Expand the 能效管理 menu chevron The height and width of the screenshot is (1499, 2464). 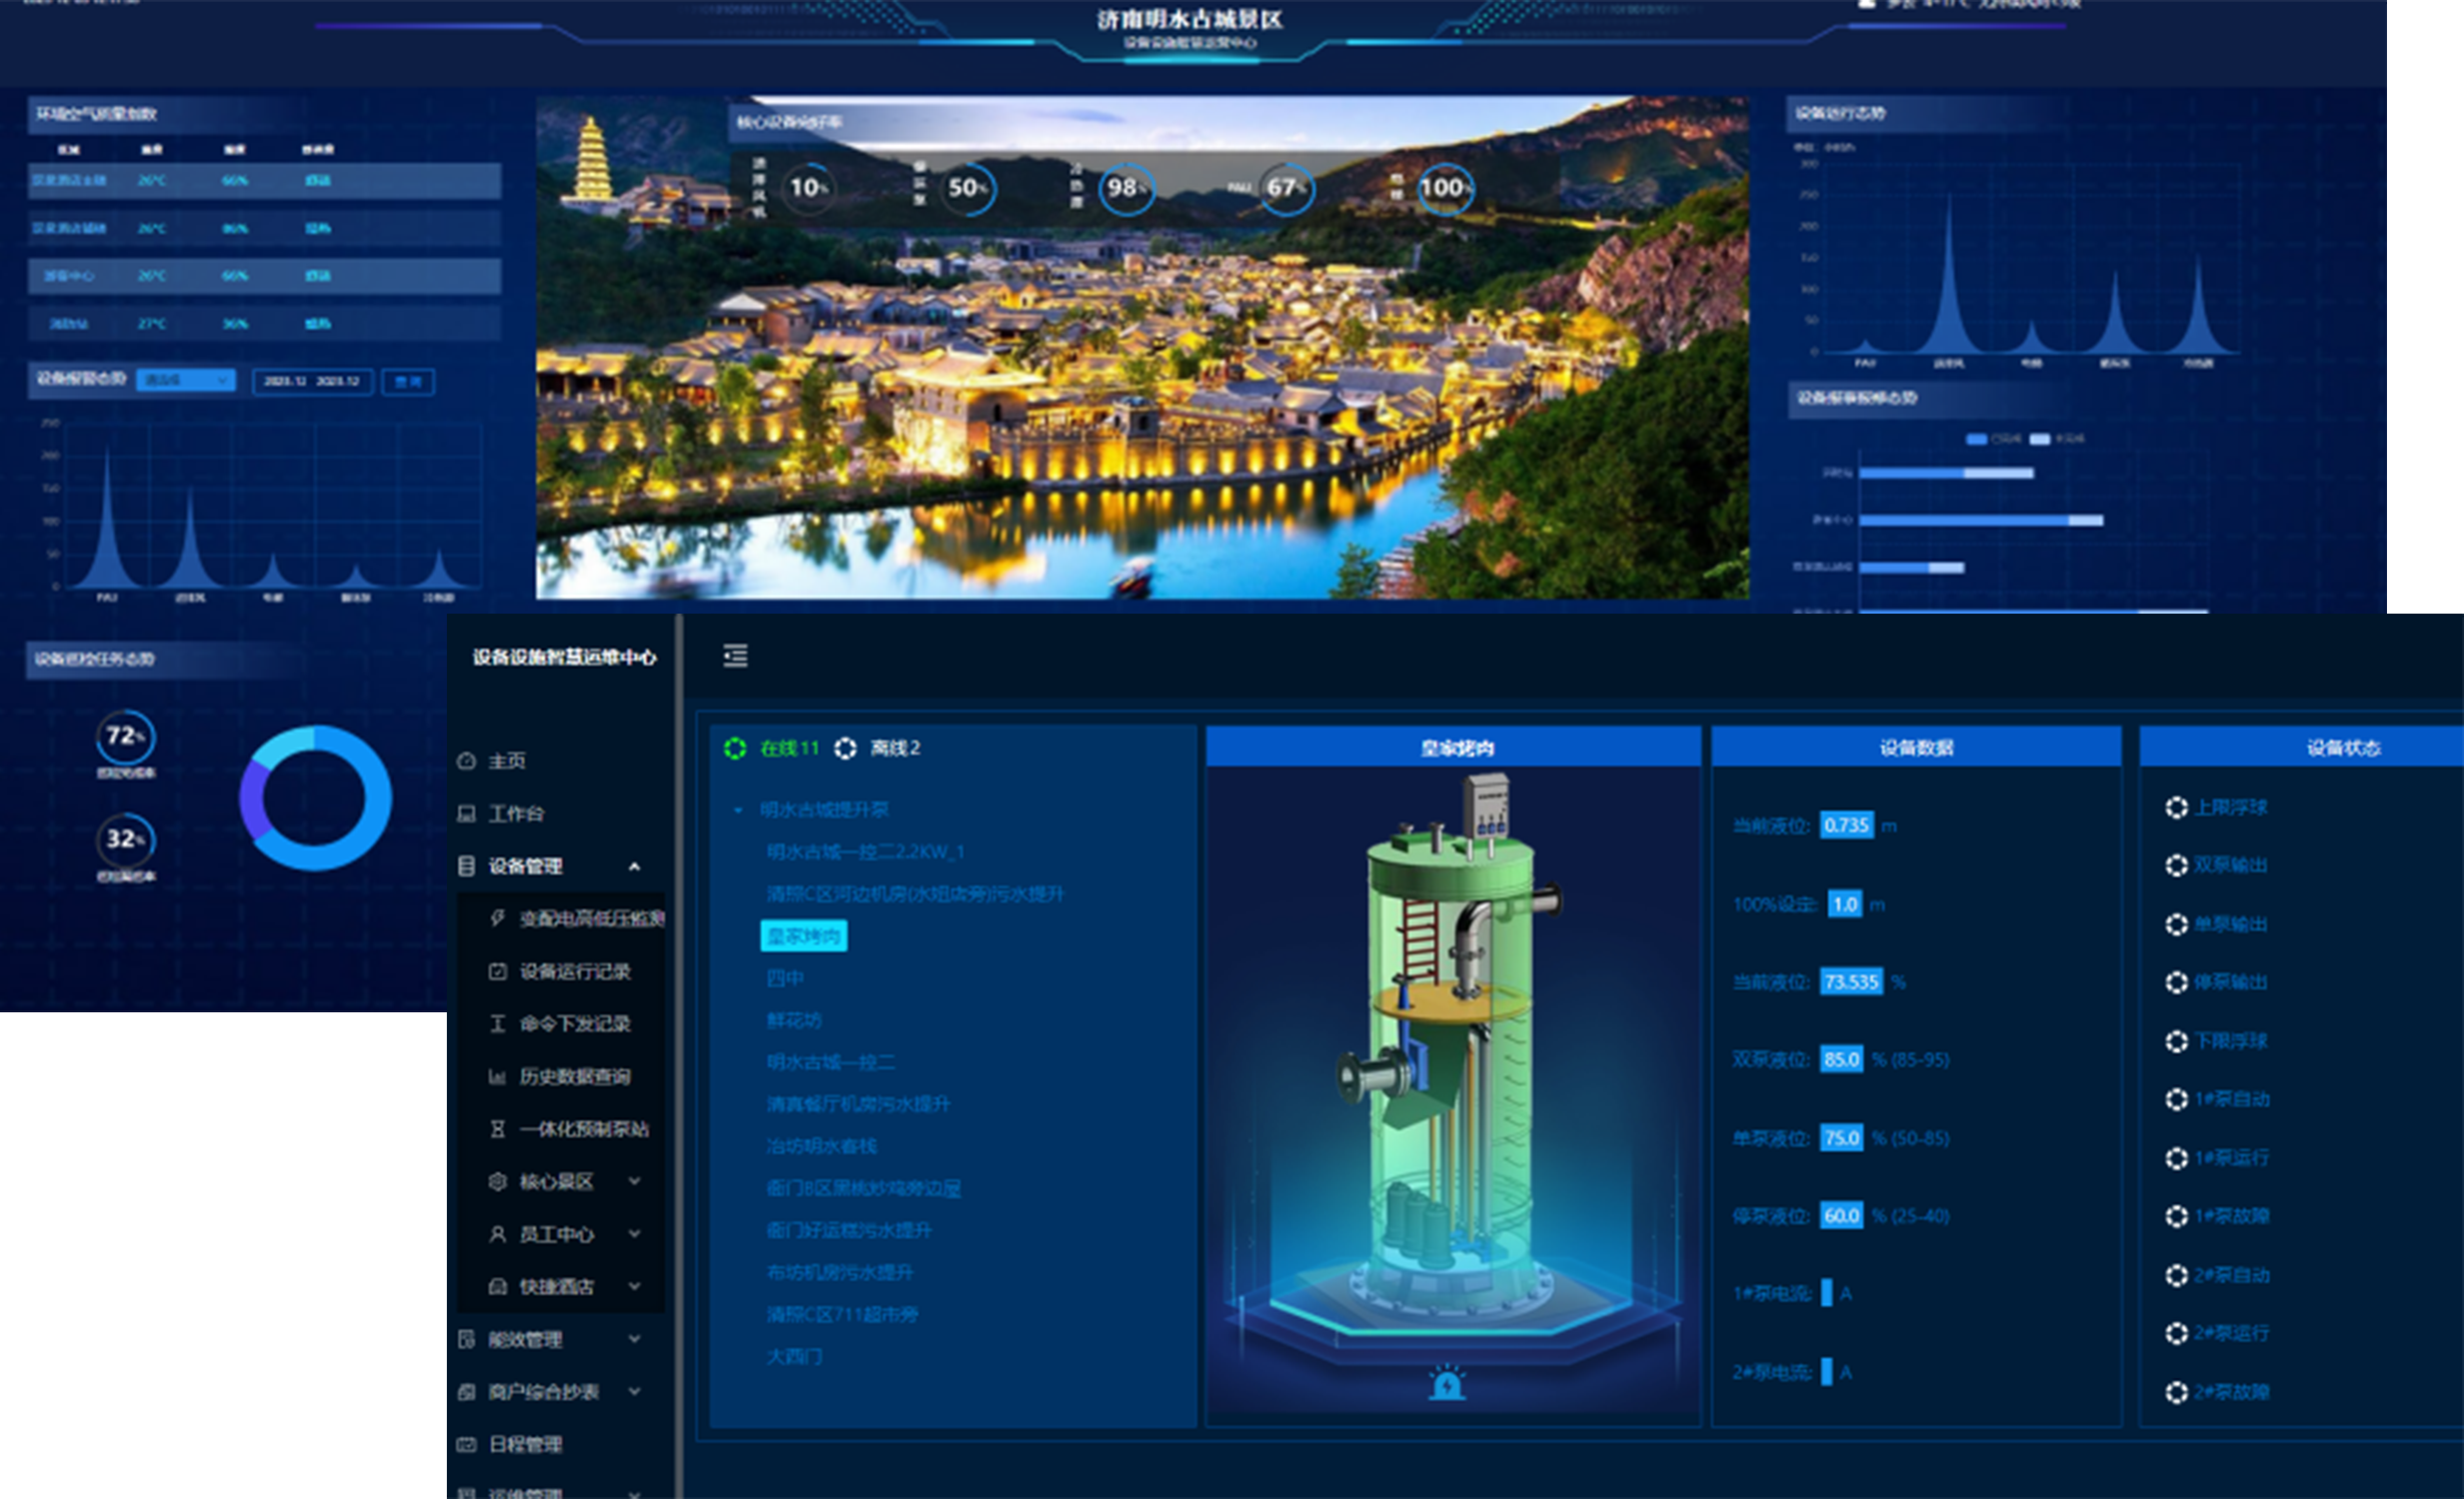coord(634,1339)
